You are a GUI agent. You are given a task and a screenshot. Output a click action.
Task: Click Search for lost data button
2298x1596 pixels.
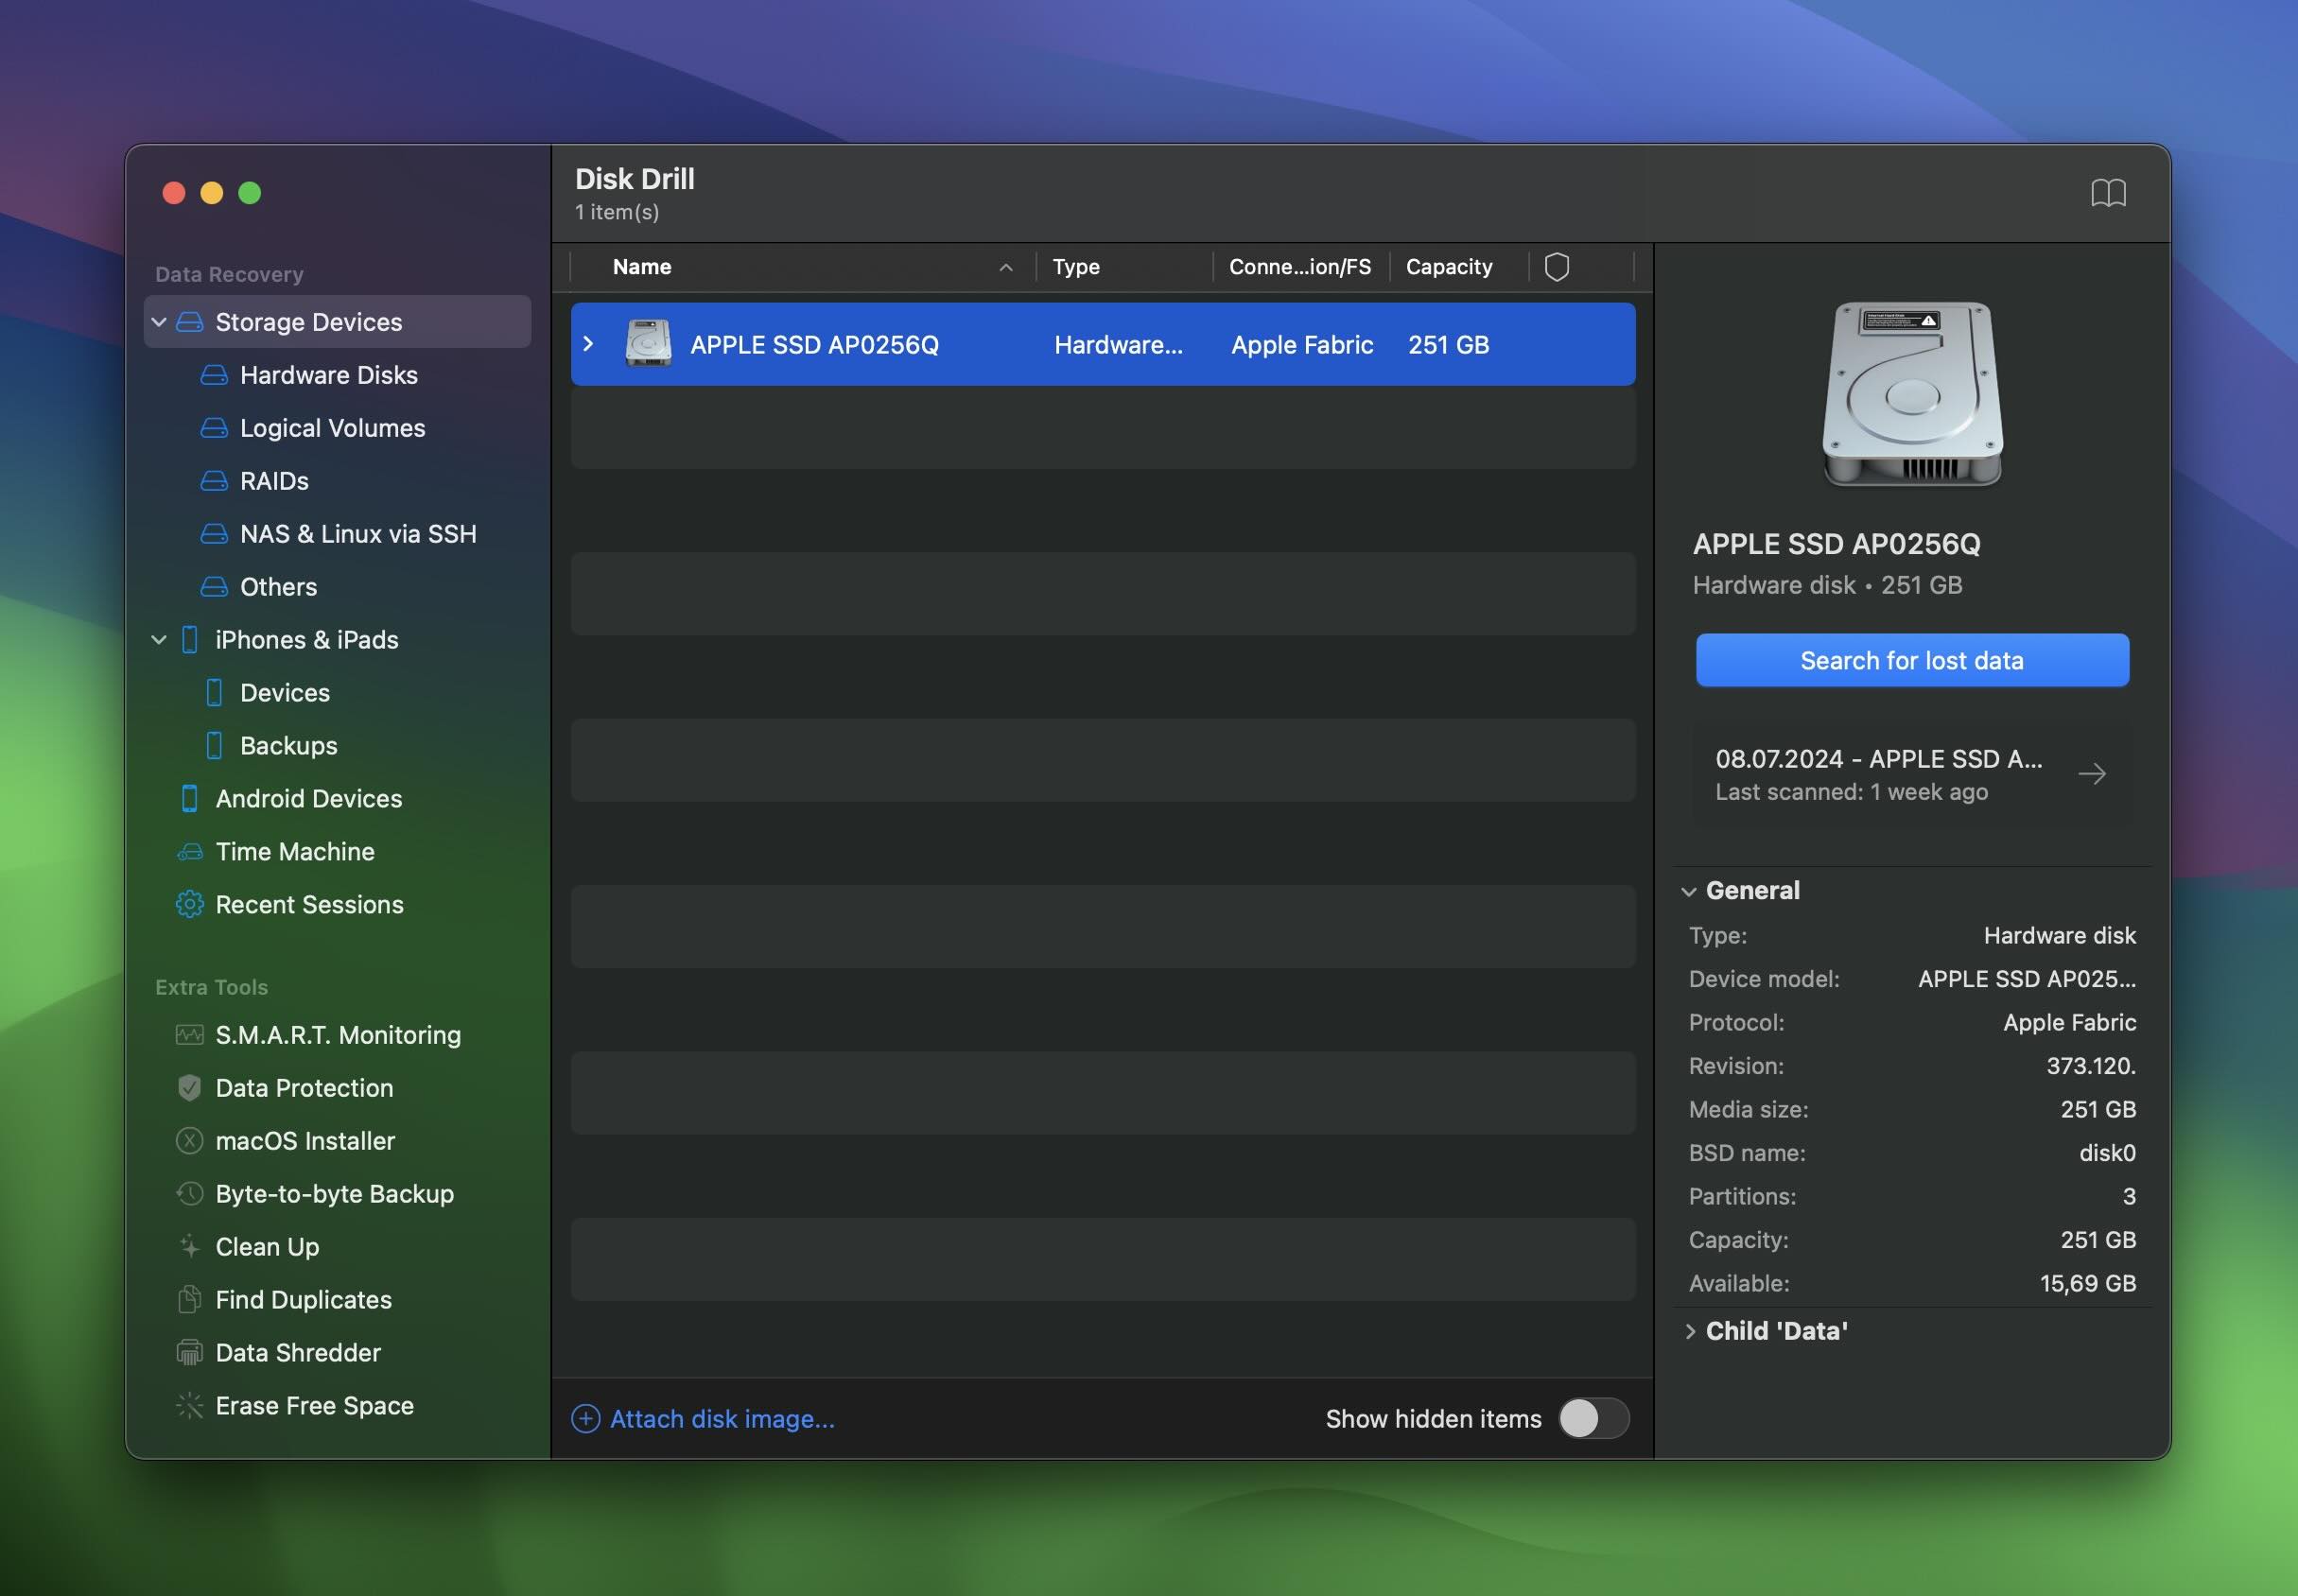pyautogui.click(x=1912, y=660)
